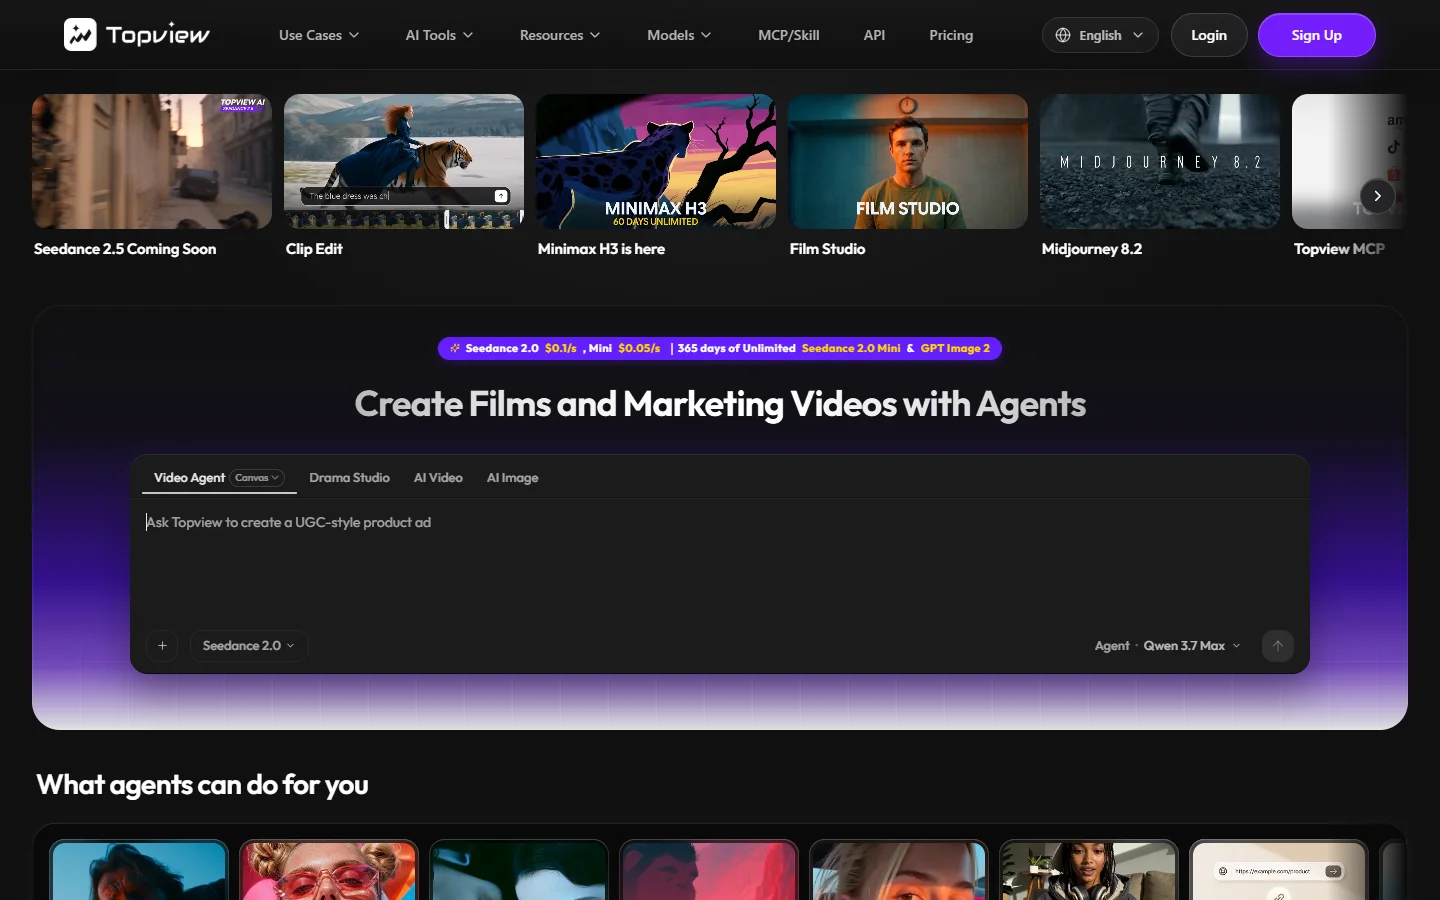Expand the Agent Qwen 3.7 Max selector
The width and height of the screenshot is (1440, 900).
(x=1168, y=646)
